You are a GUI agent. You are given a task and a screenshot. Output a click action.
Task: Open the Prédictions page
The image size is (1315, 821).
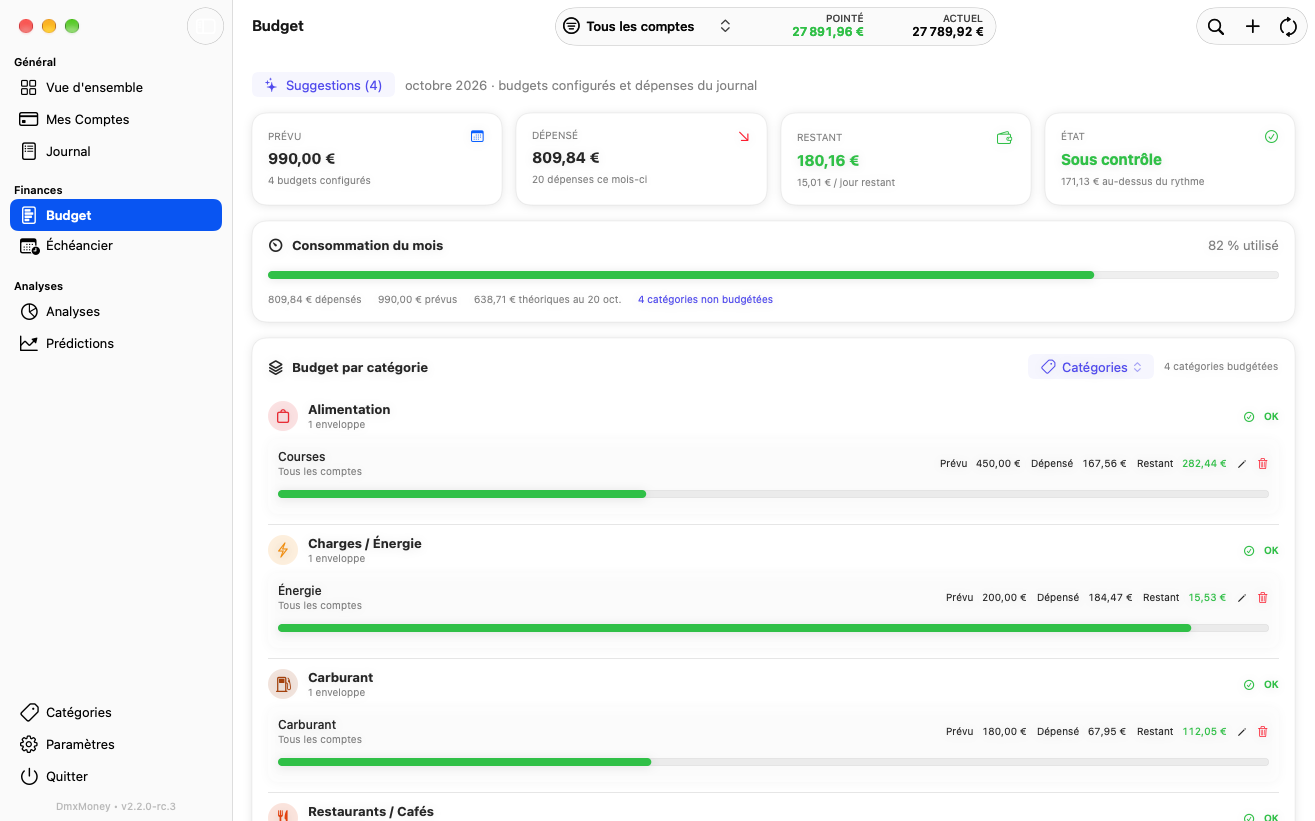pos(116,343)
